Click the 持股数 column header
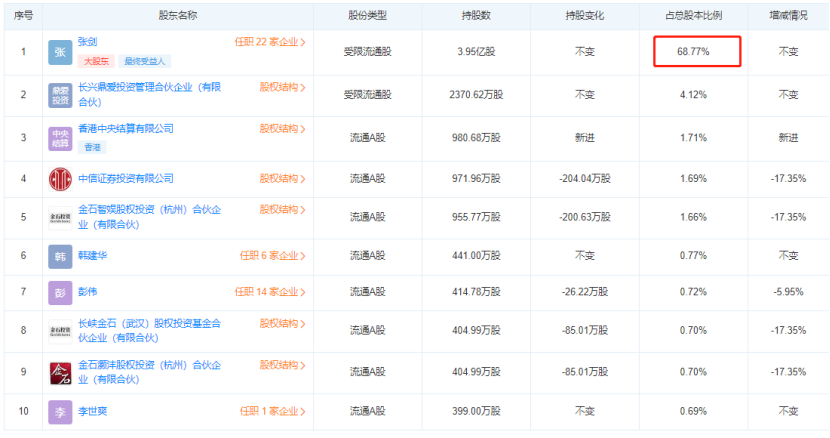The width and height of the screenshot is (830, 438). pos(476,16)
